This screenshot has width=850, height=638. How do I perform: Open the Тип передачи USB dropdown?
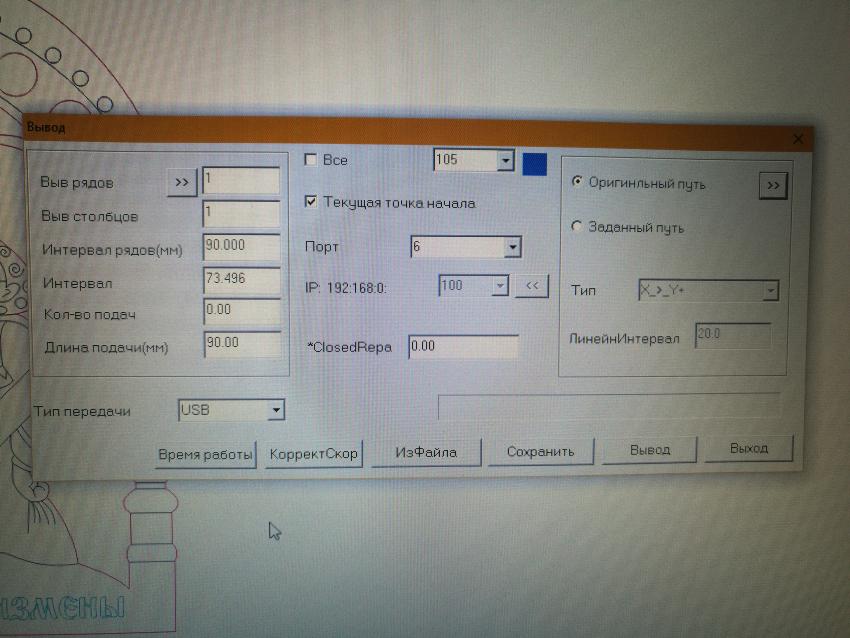click(x=276, y=410)
